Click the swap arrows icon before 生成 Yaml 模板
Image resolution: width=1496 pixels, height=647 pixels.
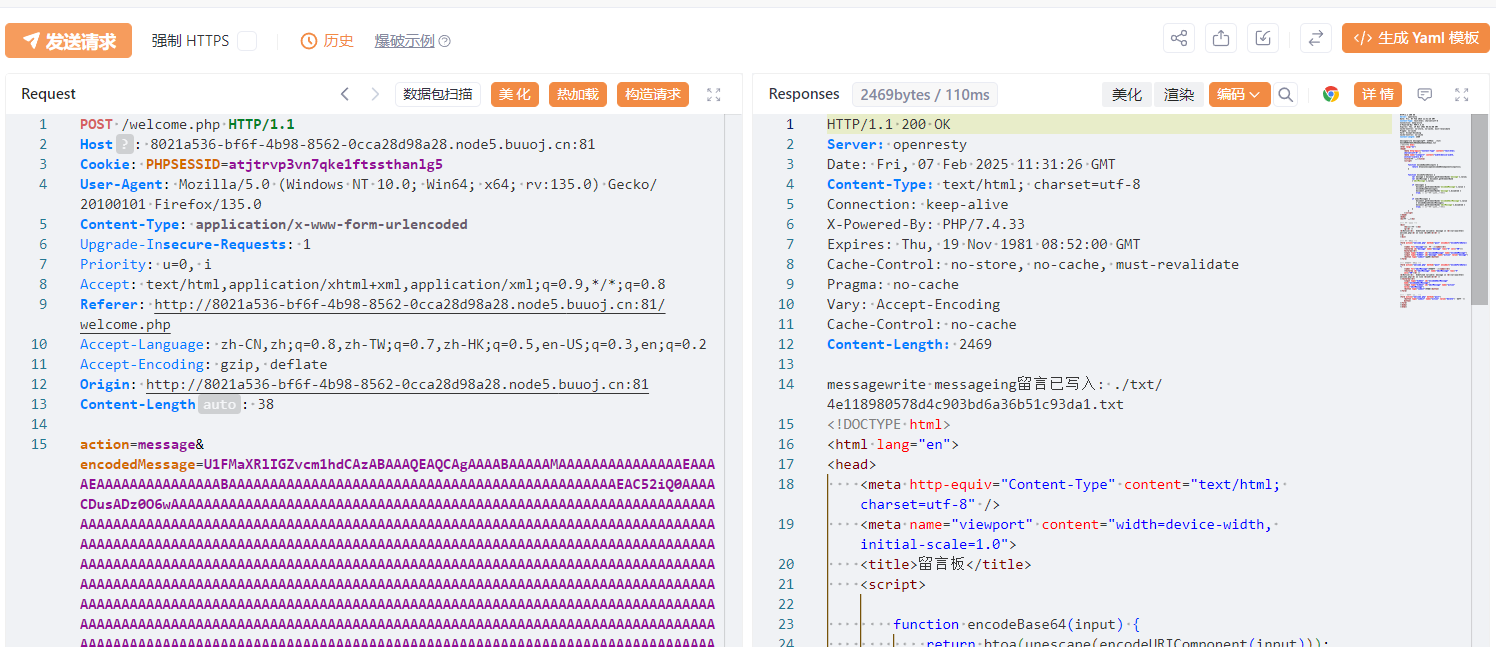click(x=1316, y=37)
